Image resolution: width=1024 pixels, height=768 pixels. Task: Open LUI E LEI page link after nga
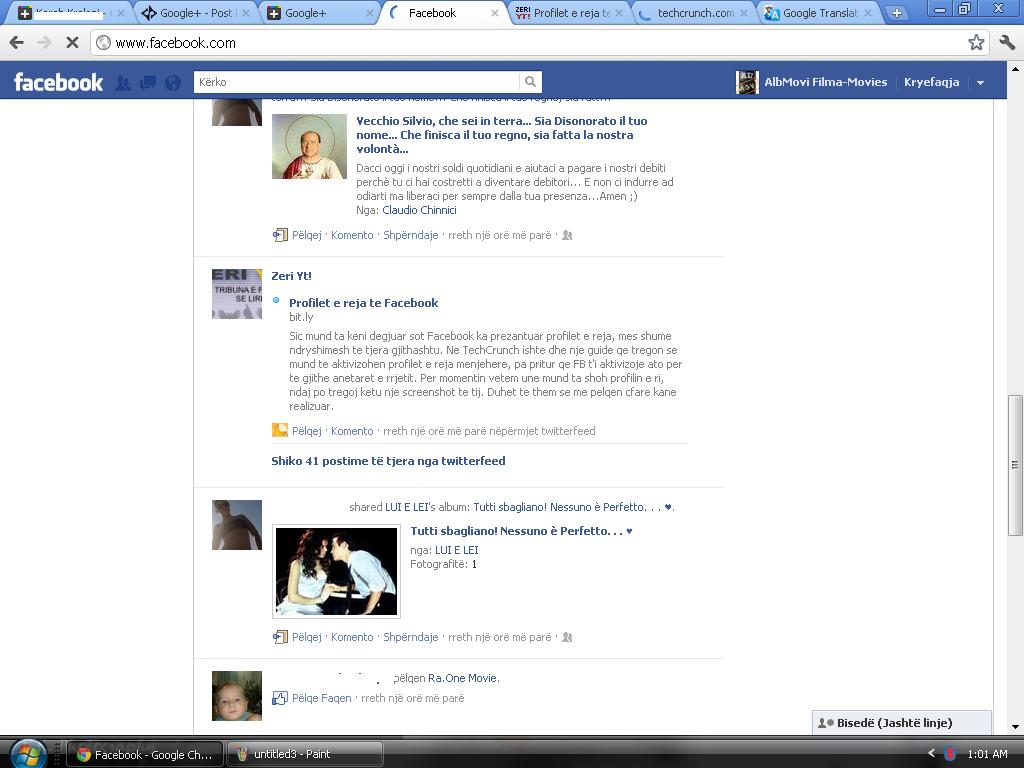pyautogui.click(x=456, y=551)
